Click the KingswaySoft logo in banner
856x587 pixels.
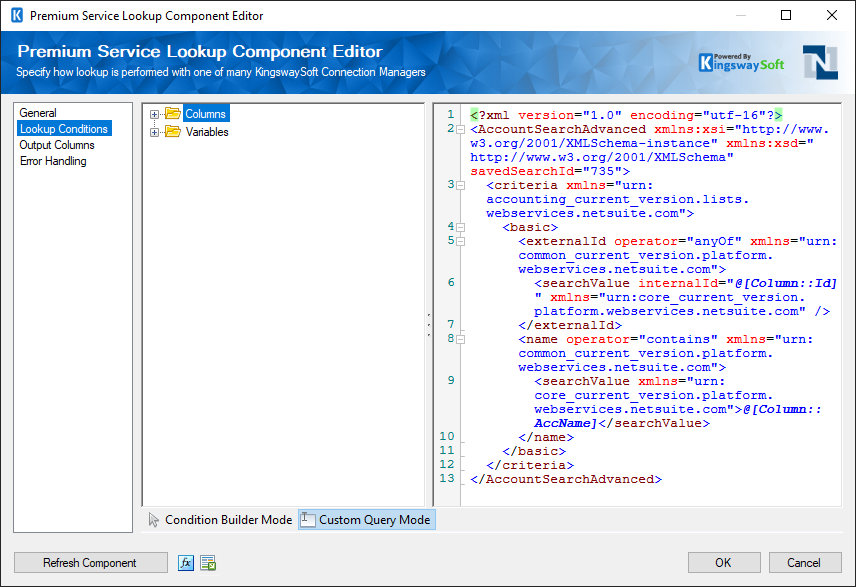(x=741, y=63)
